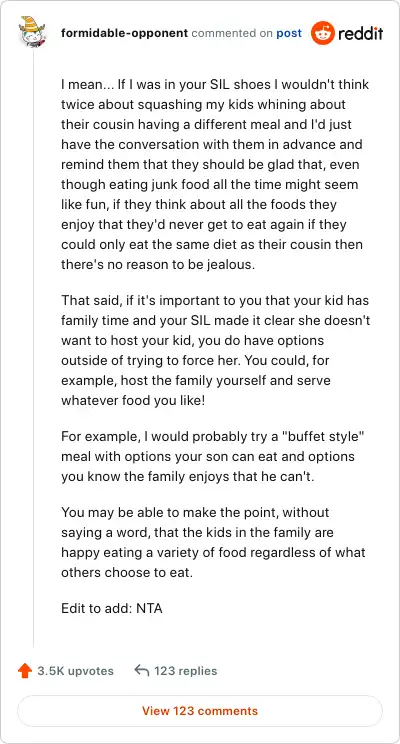The width and height of the screenshot is (400, 744).
Task: Click the paragraph starting "I mean..."
Action: [x=215, y=175]
